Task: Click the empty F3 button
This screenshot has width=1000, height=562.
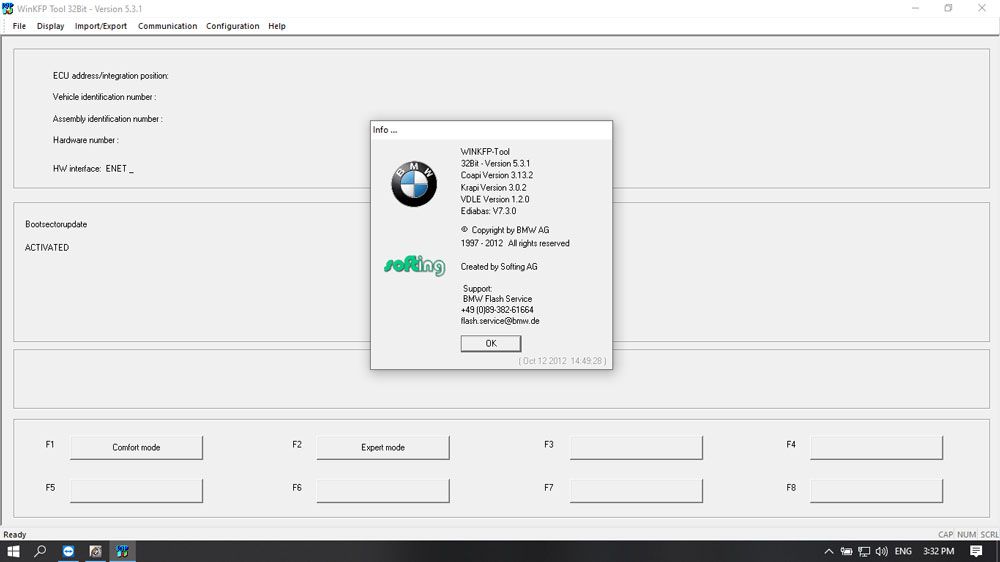Action: click(636, 447)
